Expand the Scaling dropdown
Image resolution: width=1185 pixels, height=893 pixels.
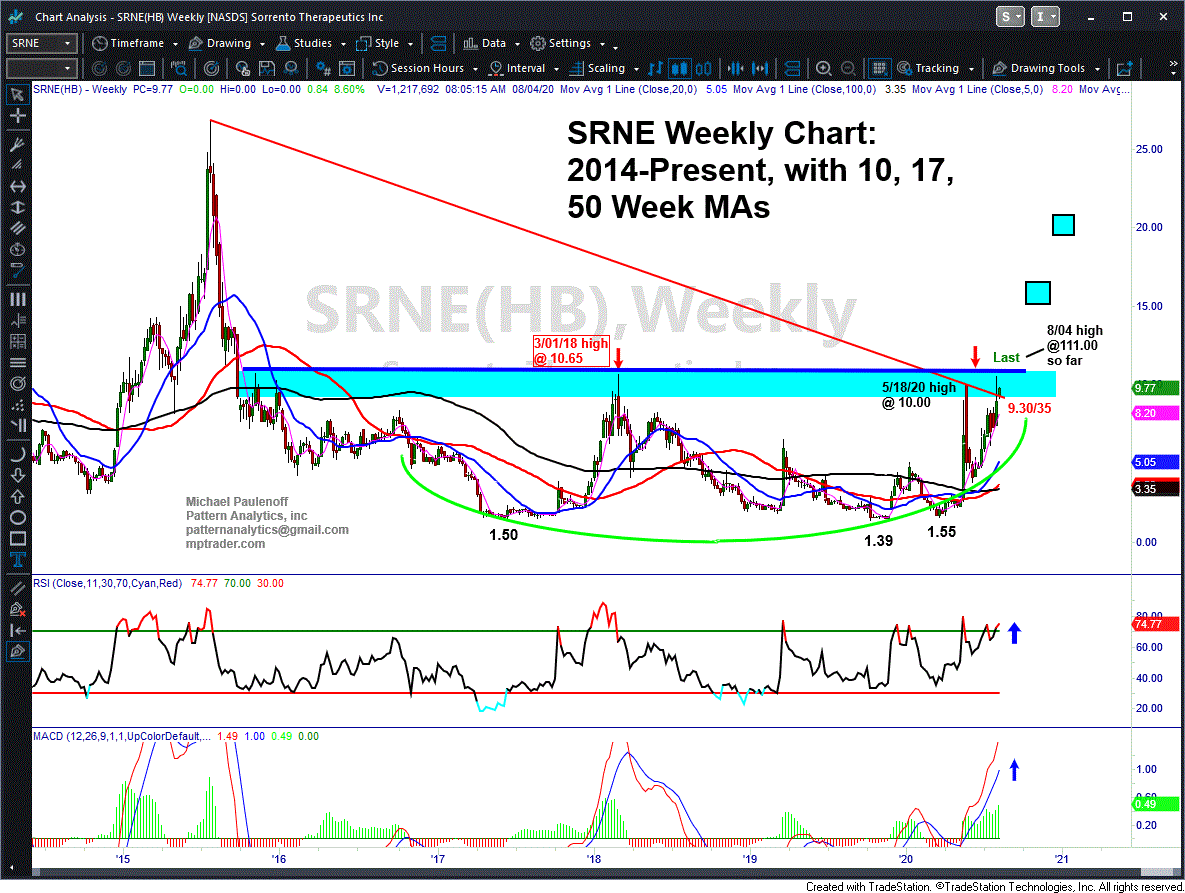pos(636,69)
